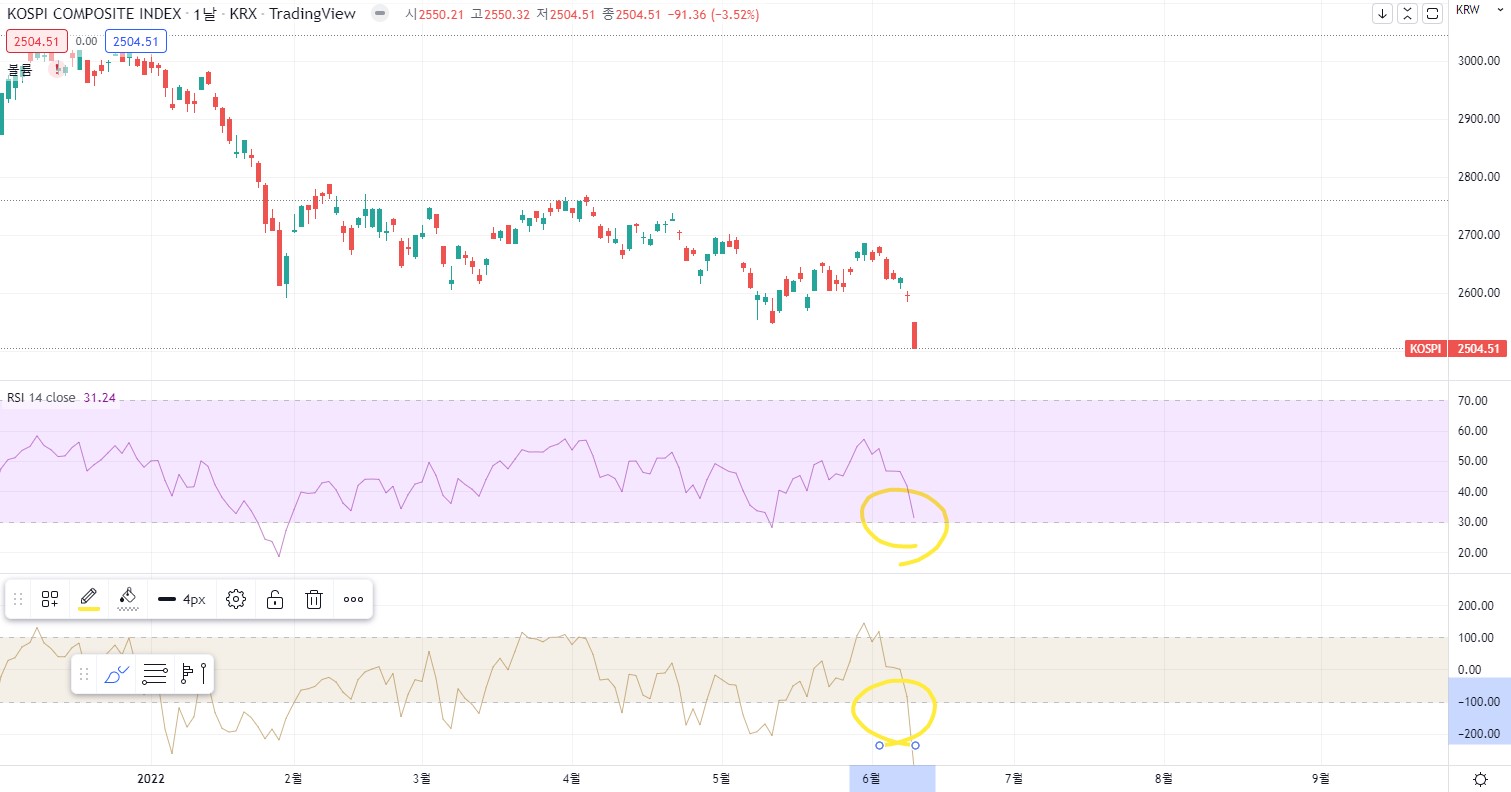Screen dimensions: 1511x792
Task: Collapse the legend with the minus button
Action: [379, 15]
